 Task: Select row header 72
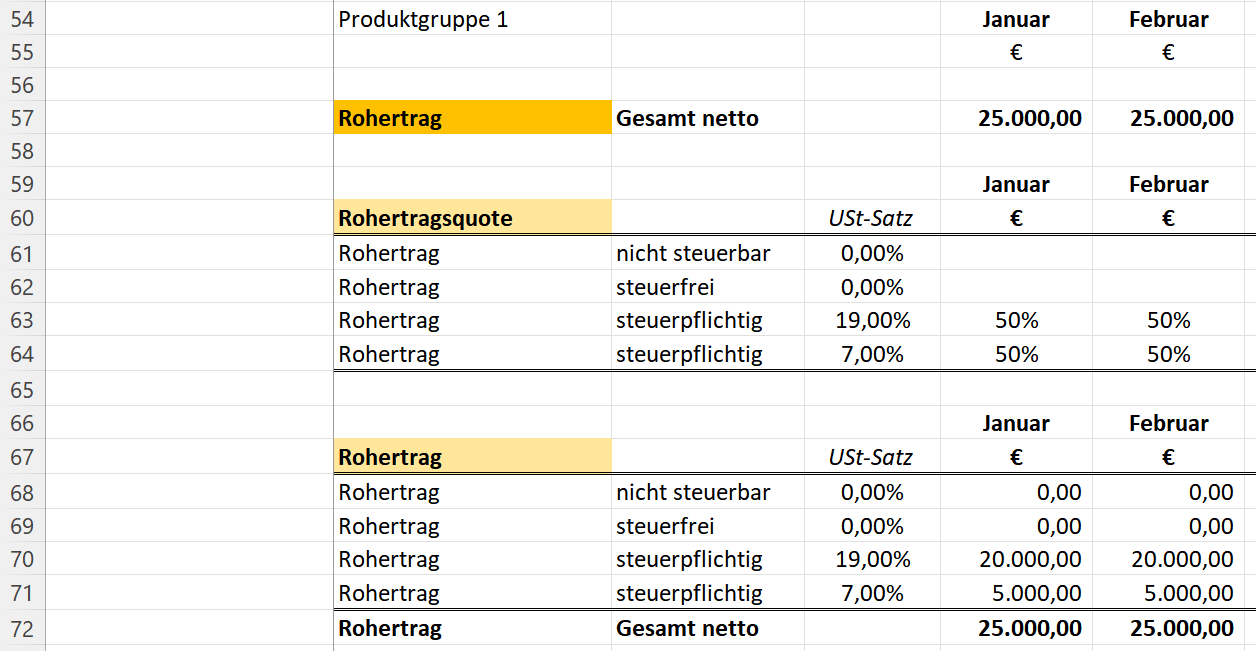(22, 629)
